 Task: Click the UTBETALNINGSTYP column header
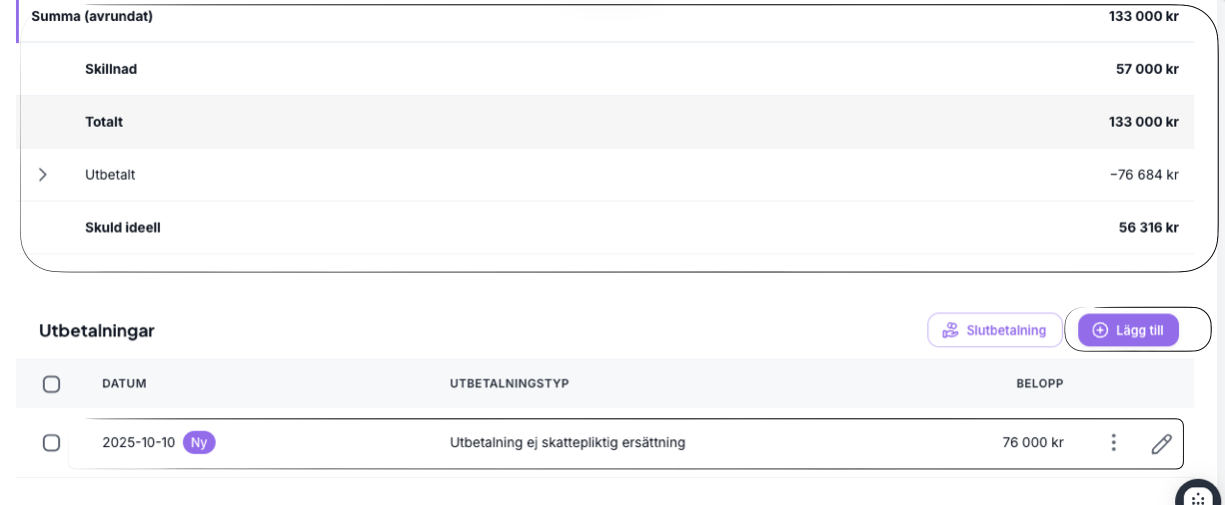[509, 384]
